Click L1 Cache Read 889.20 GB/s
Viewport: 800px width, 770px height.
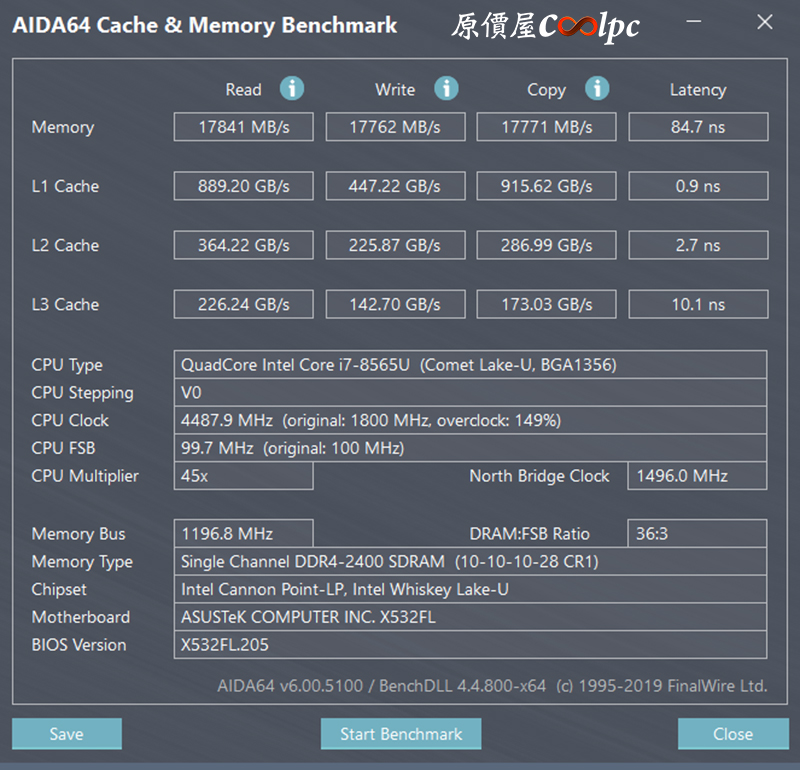(x=243, y=186)
